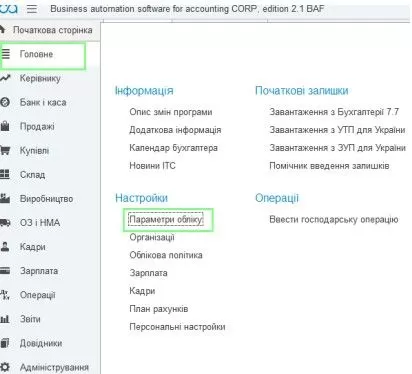The width and height of the screenshot is (412, 374).
Task: Click the Операції group heading in main panel
Action: tap(277, 198)
